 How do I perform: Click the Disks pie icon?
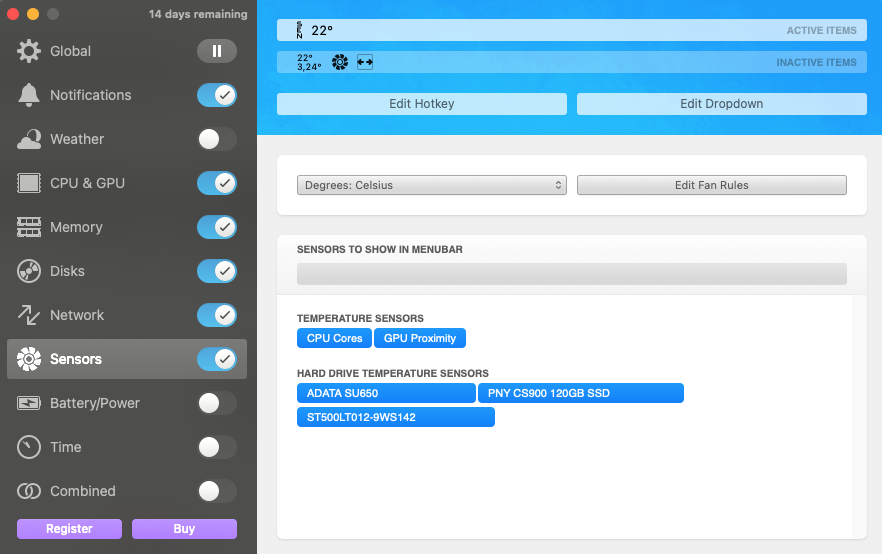point(29,271)
